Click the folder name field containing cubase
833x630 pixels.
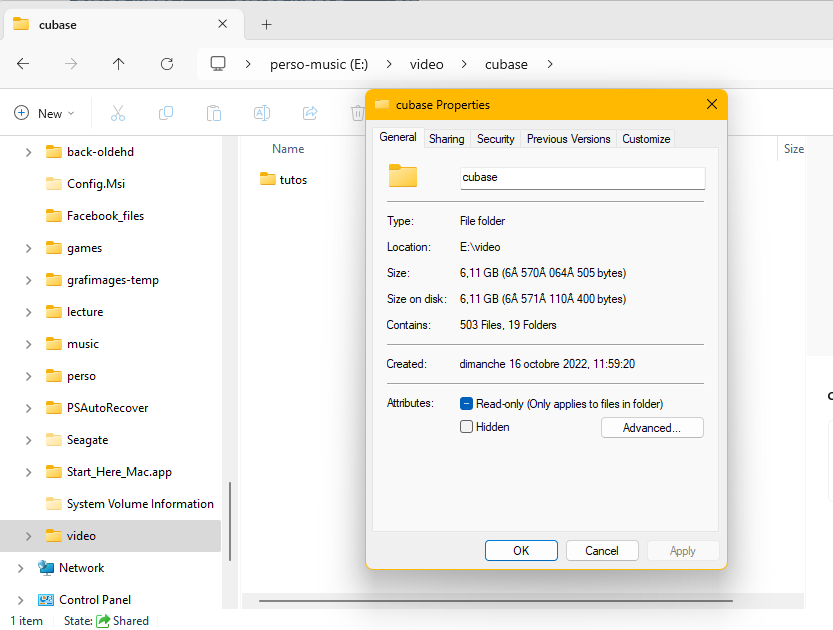pos(583,177)
